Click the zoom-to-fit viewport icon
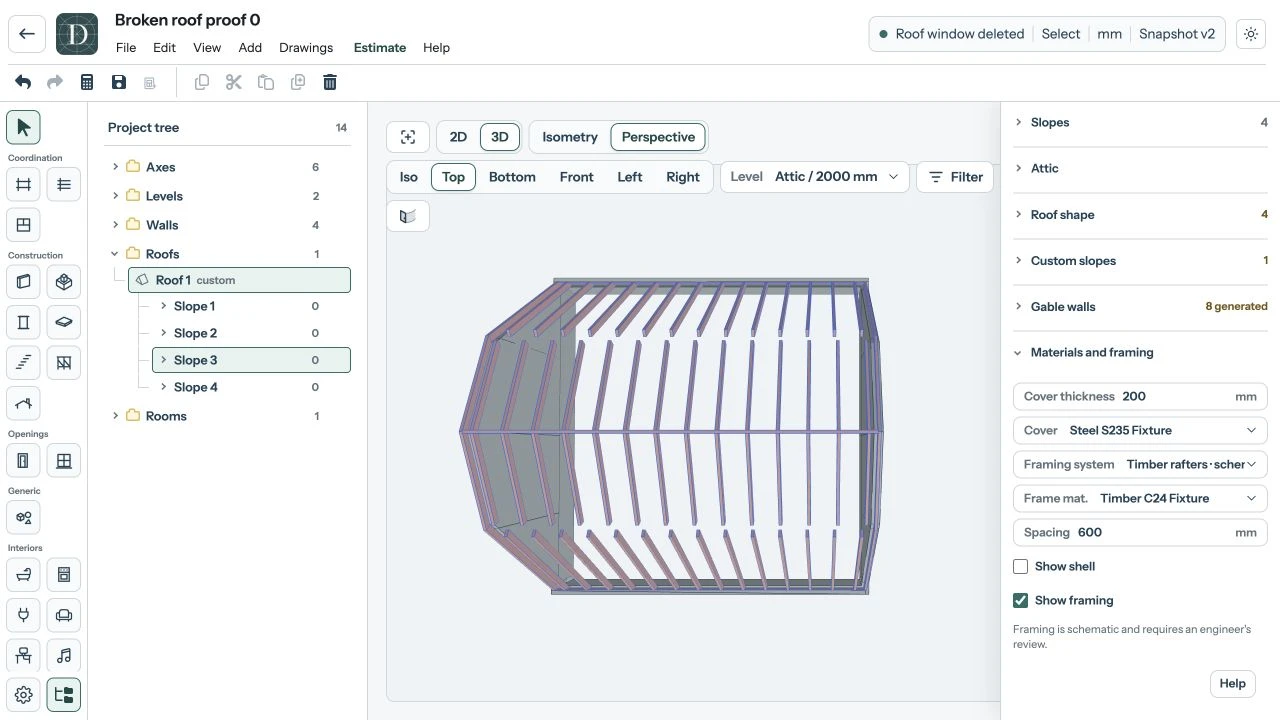The width and height of the screenshot is (1280, 720). click(408, 137)
